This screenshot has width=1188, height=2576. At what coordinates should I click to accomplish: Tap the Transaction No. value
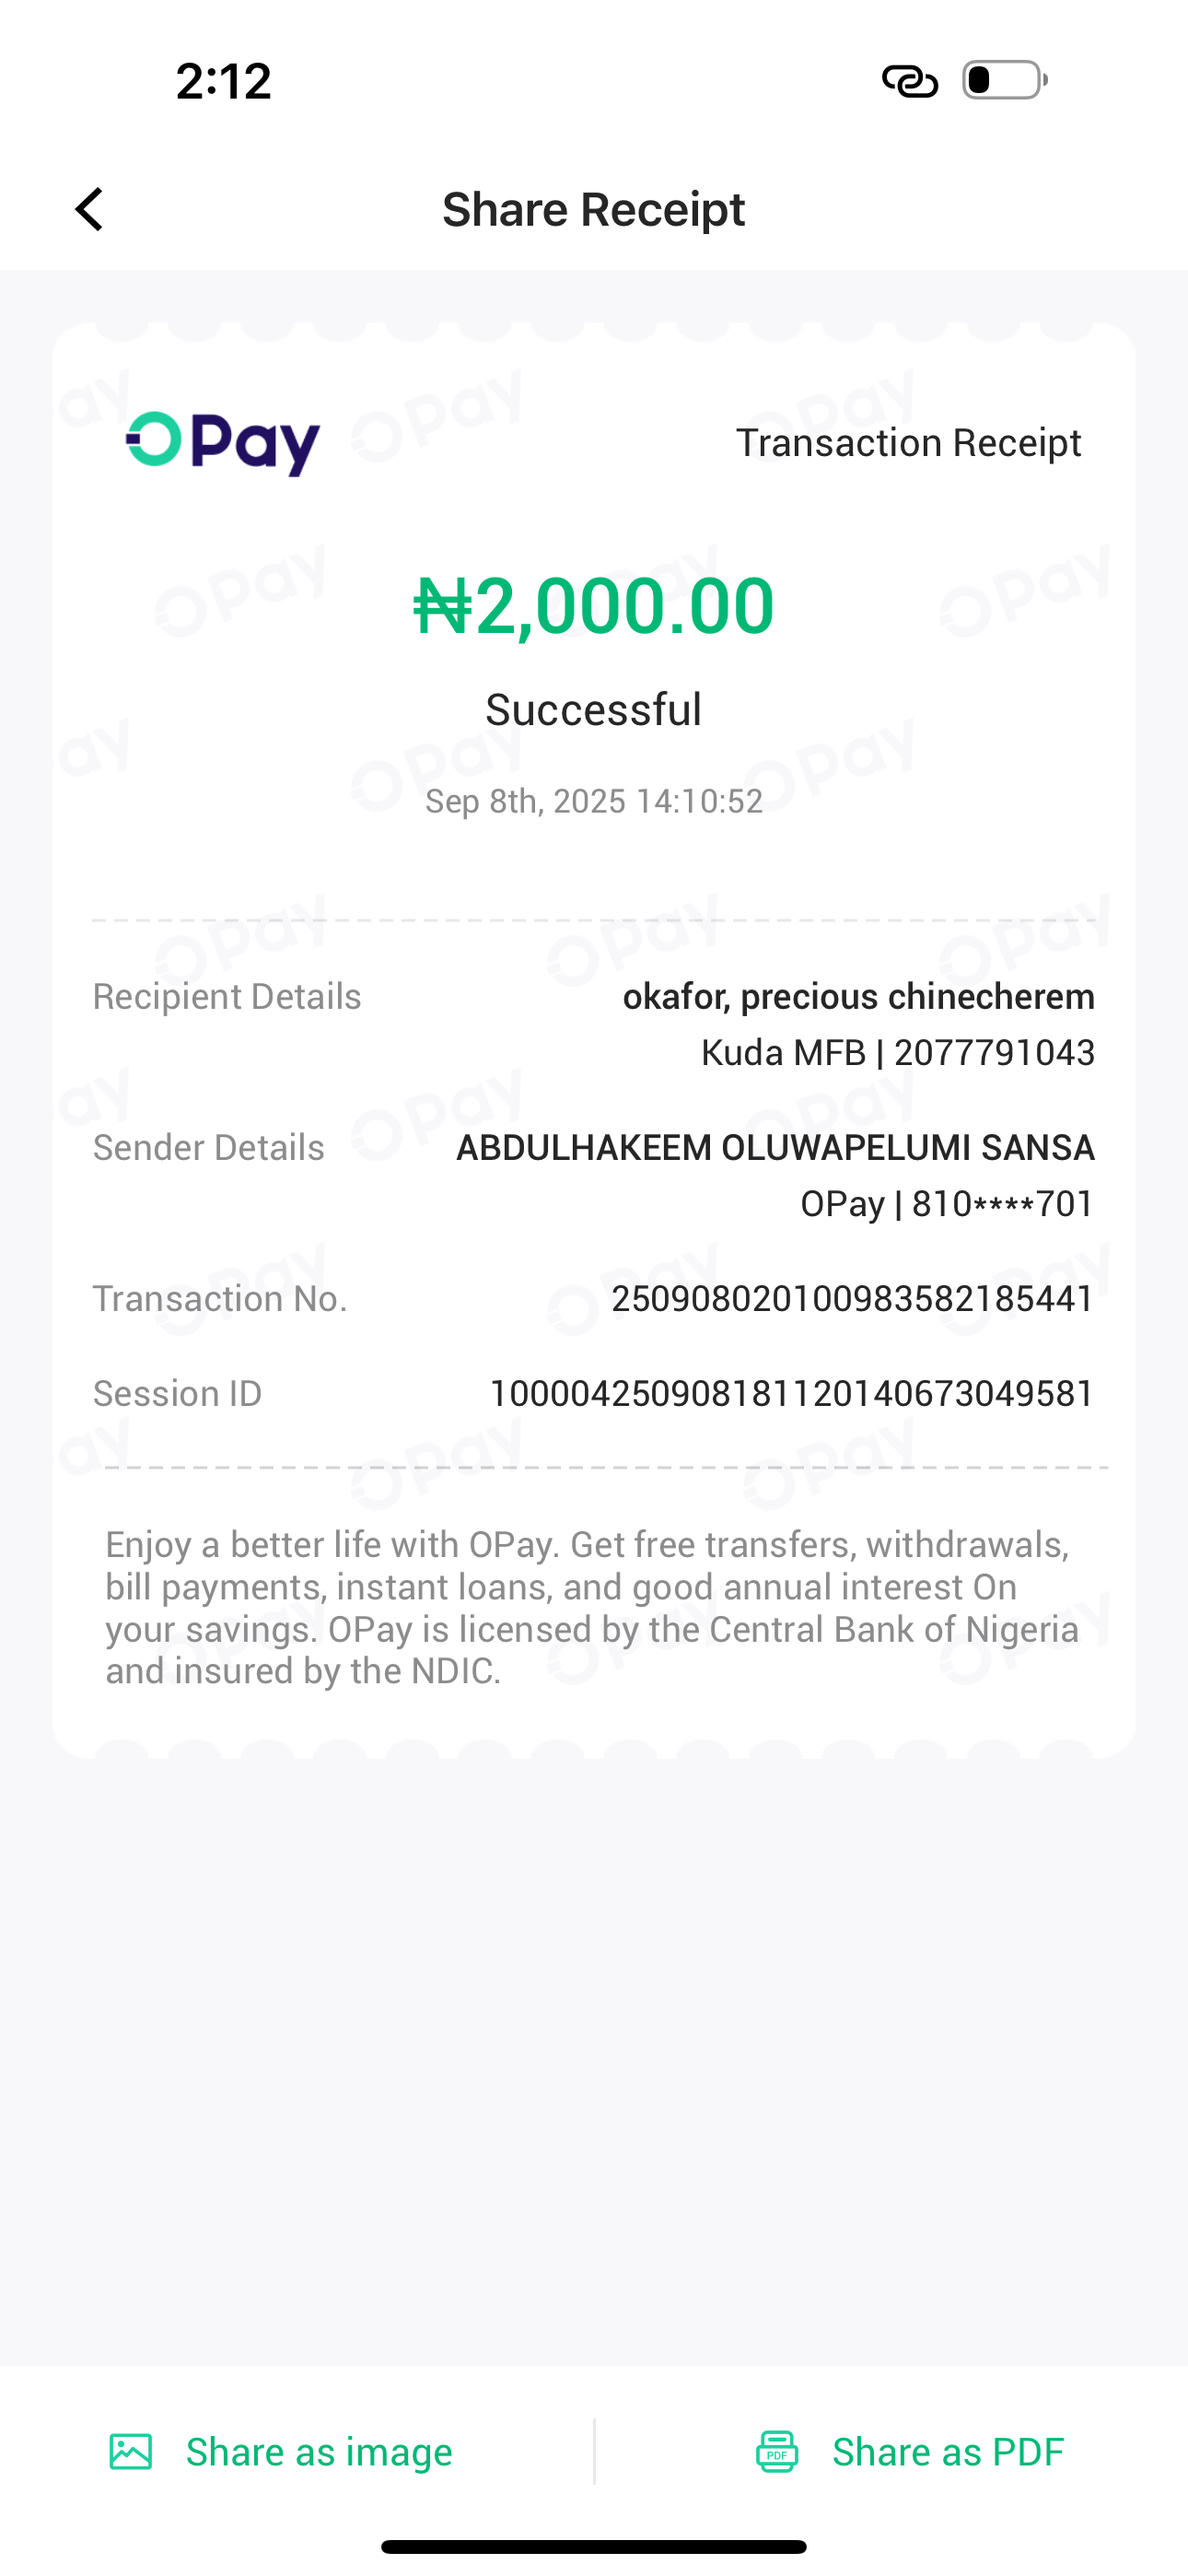point(852,1299)
